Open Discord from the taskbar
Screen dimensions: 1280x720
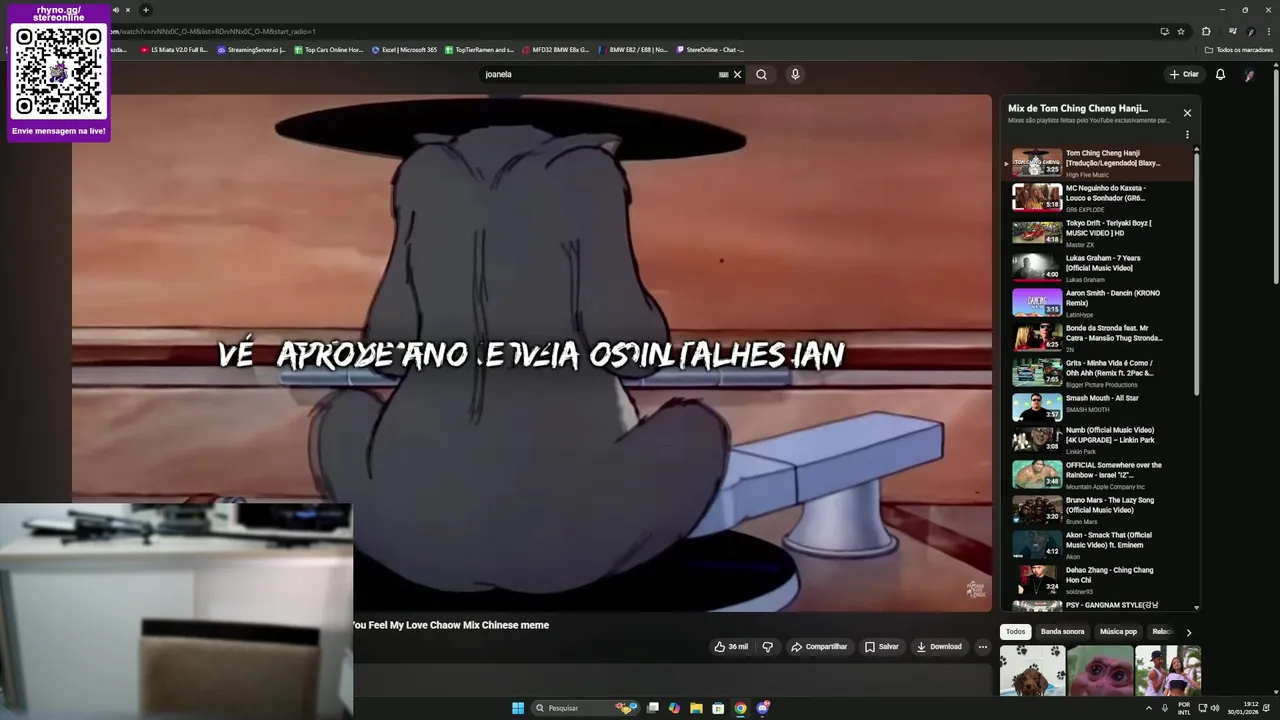[763, 708]
